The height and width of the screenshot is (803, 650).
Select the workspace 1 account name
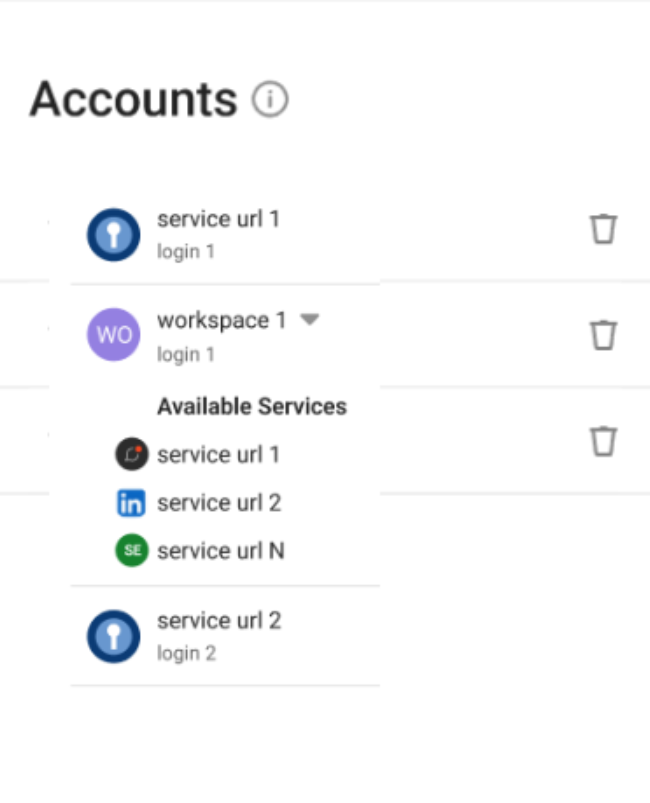pyautogui.click(x=221, y=321)
